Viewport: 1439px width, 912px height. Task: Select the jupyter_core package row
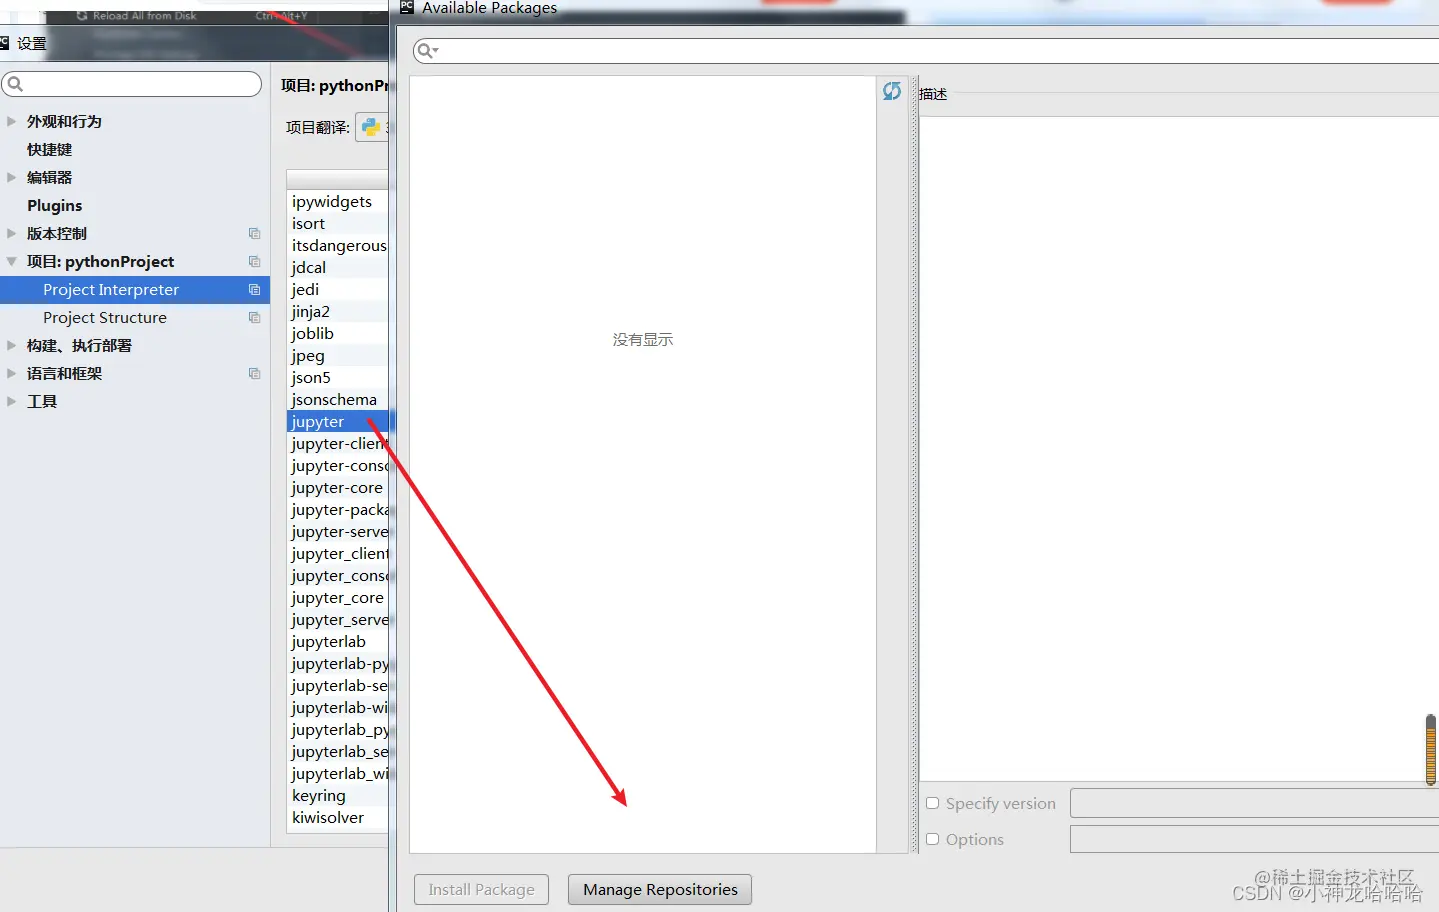(337, 597)
